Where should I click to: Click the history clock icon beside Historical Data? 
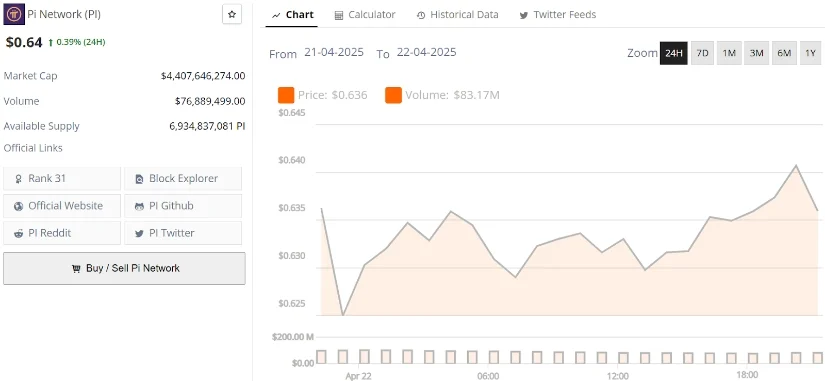coord(421,15)
